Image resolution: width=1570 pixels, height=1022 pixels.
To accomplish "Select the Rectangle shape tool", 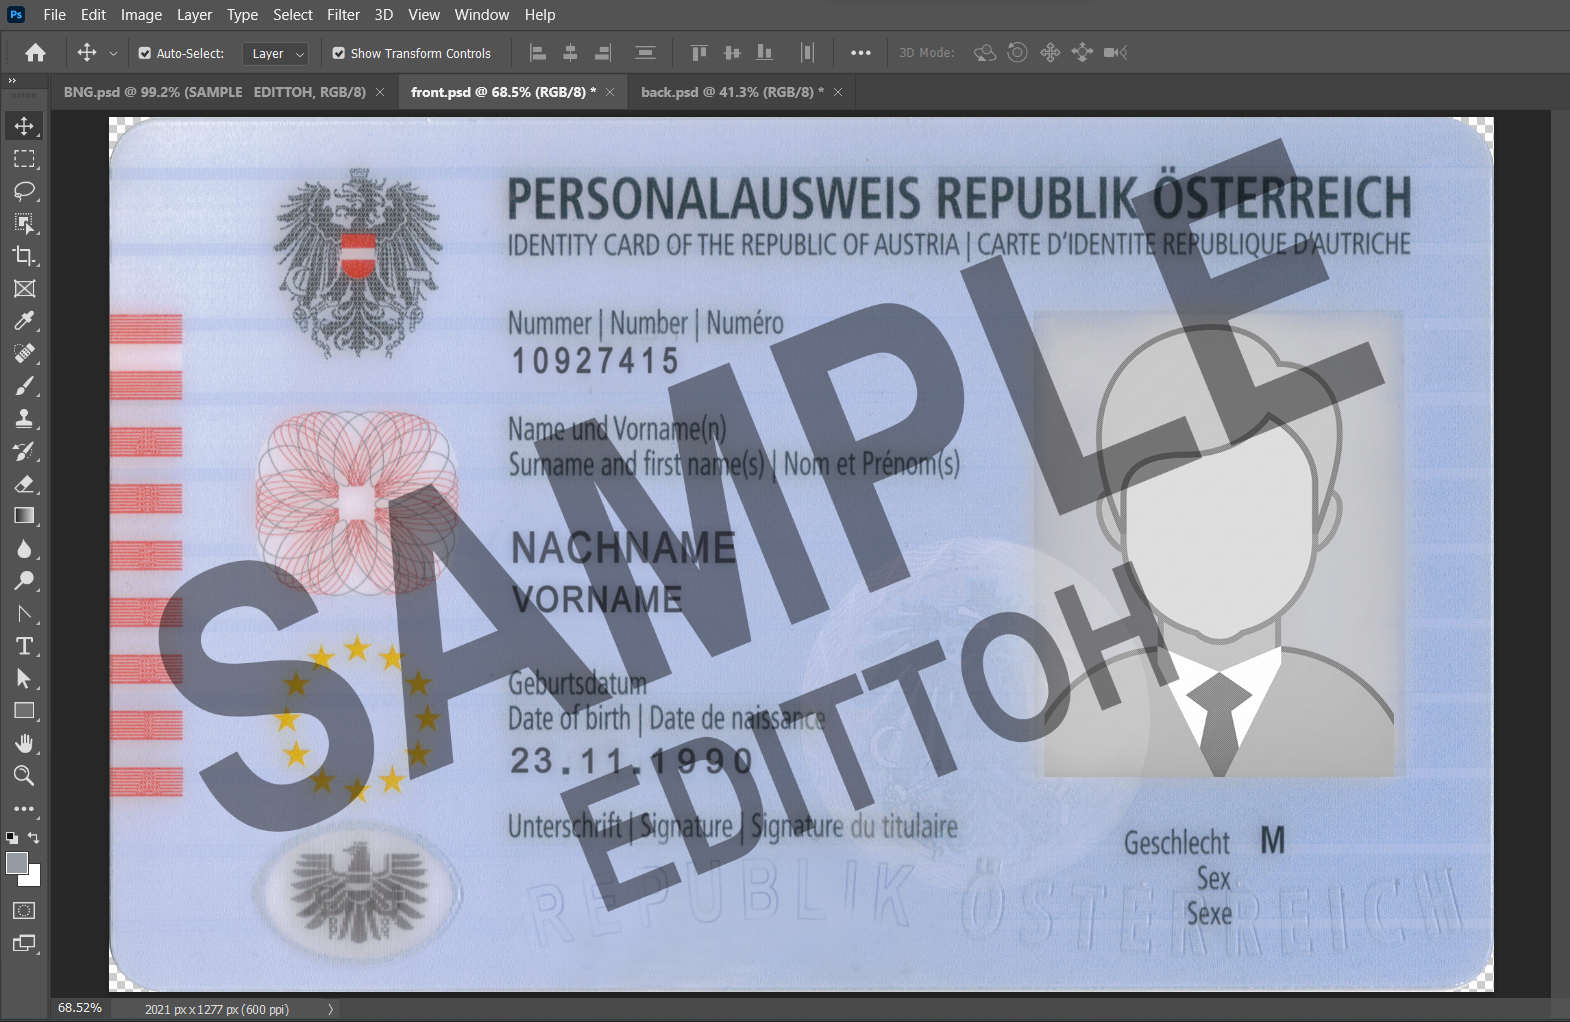I will click(24, 711).
